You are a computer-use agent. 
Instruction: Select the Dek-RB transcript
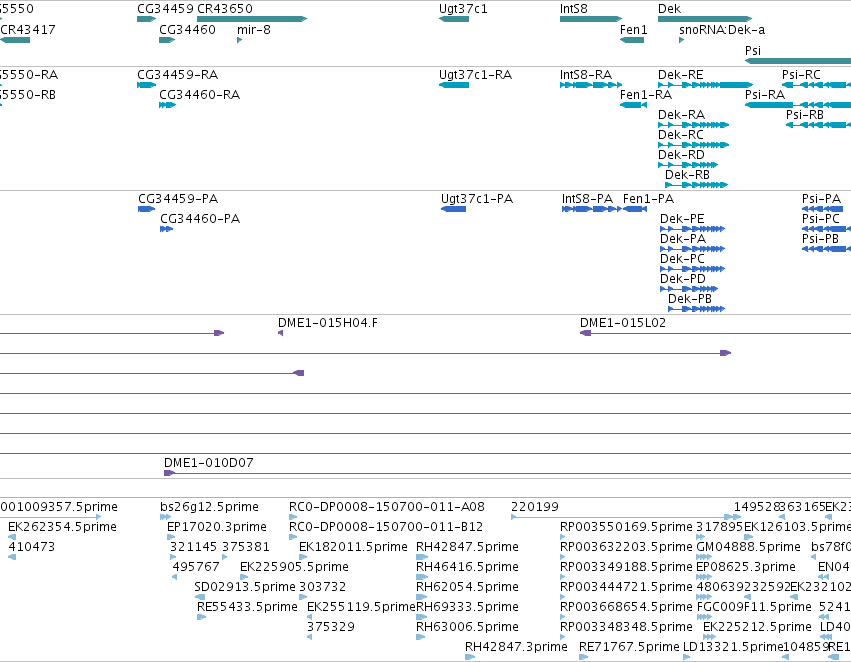[x=696, y=185]
